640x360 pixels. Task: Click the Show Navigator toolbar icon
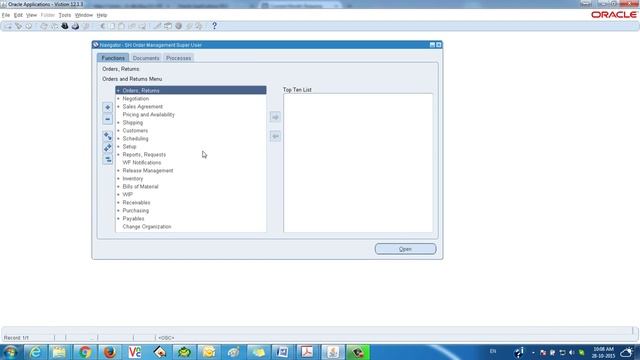[29, 26]
